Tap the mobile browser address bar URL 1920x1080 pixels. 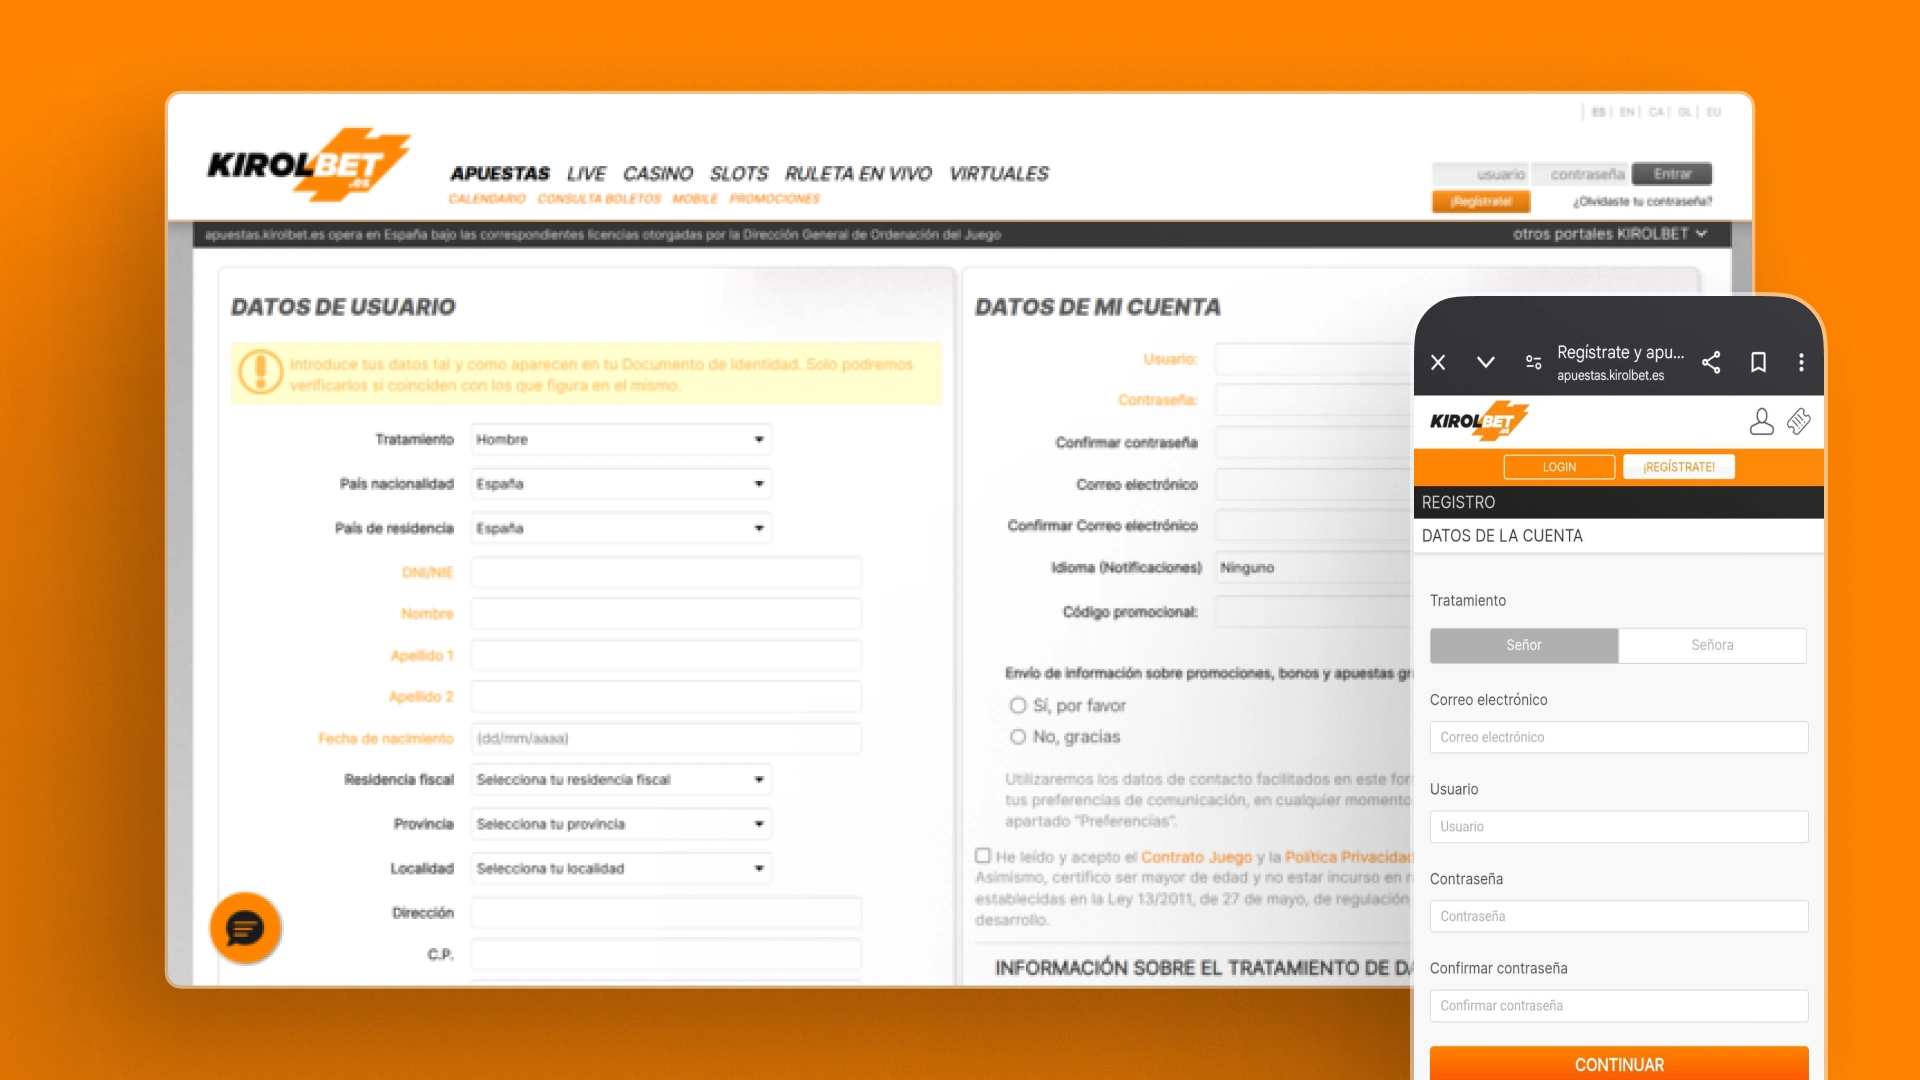pyautogui.click(x=1610, y=375)
